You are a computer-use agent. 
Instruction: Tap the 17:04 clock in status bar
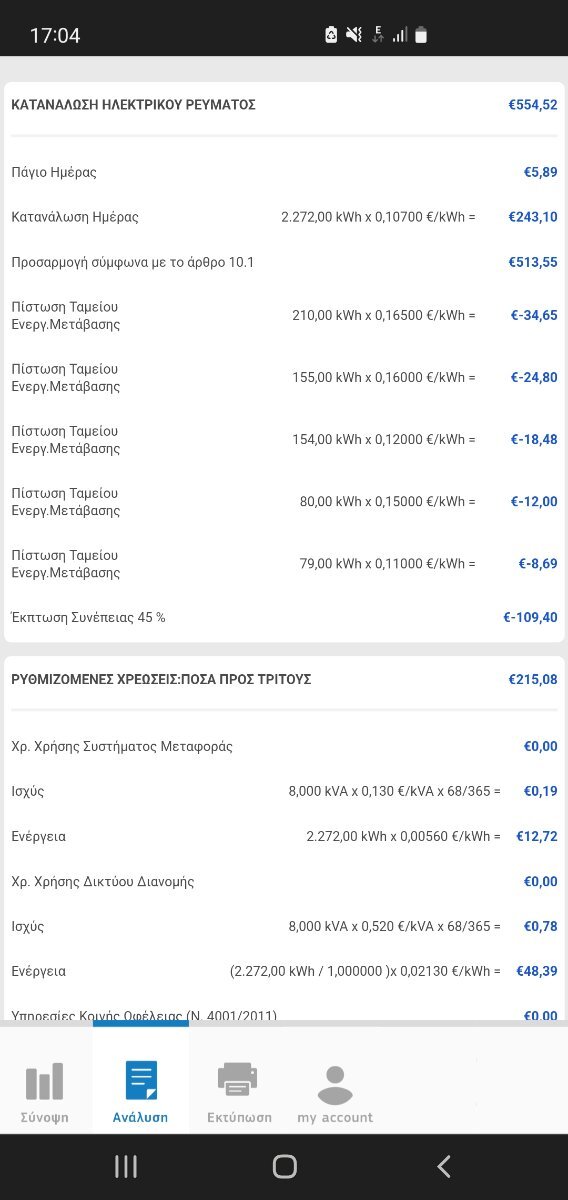55,36
